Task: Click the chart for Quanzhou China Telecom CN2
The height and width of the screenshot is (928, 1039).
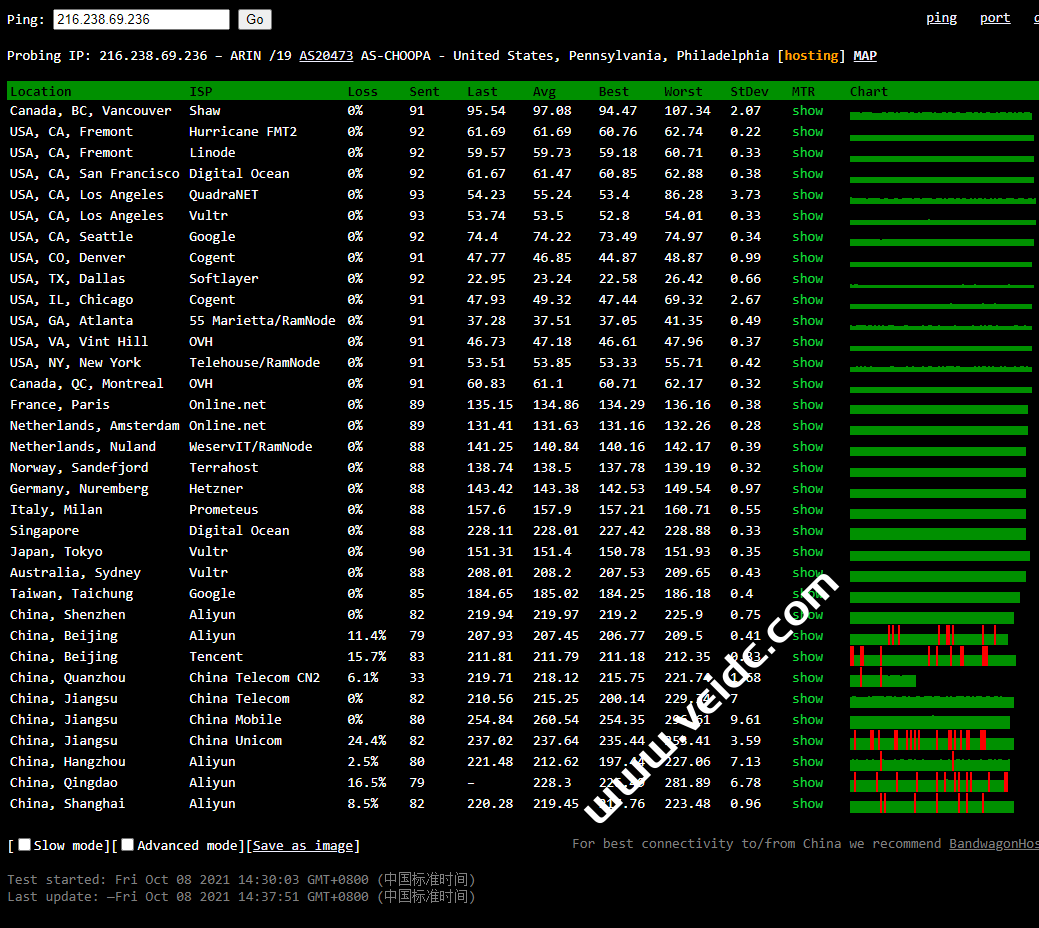Action: point(882,679)
